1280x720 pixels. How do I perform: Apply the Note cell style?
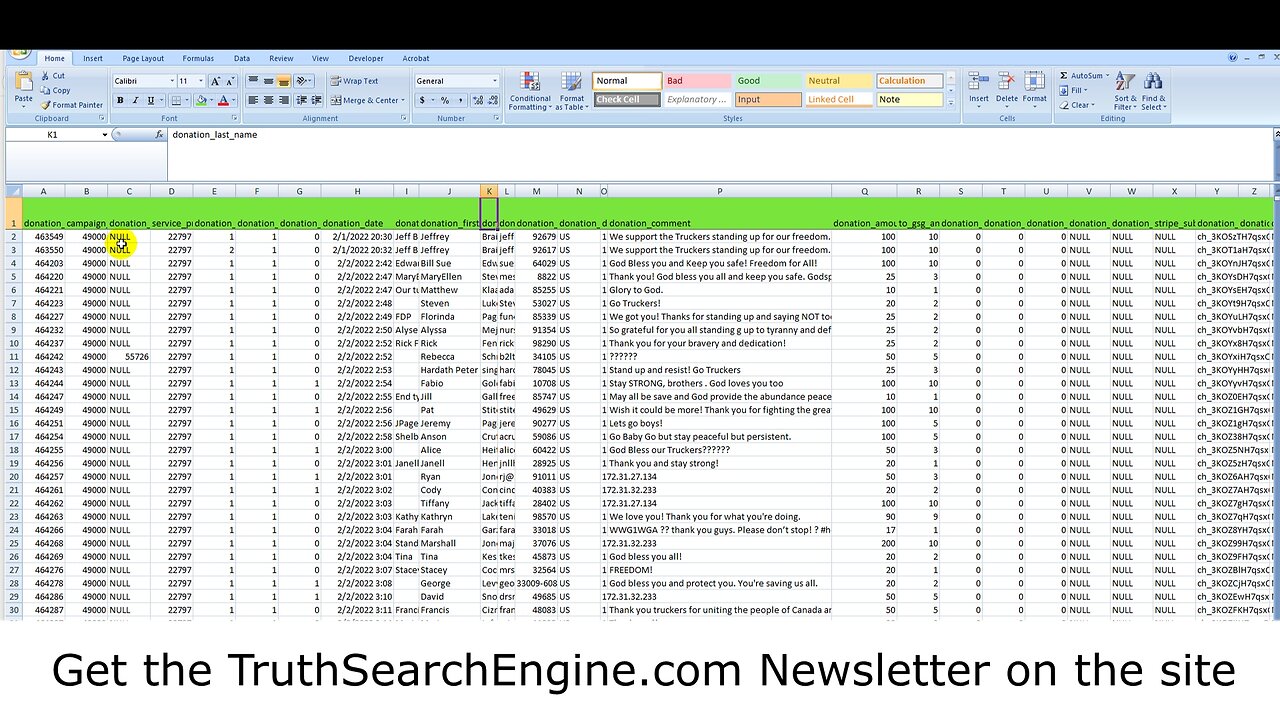tap(909, 100)
